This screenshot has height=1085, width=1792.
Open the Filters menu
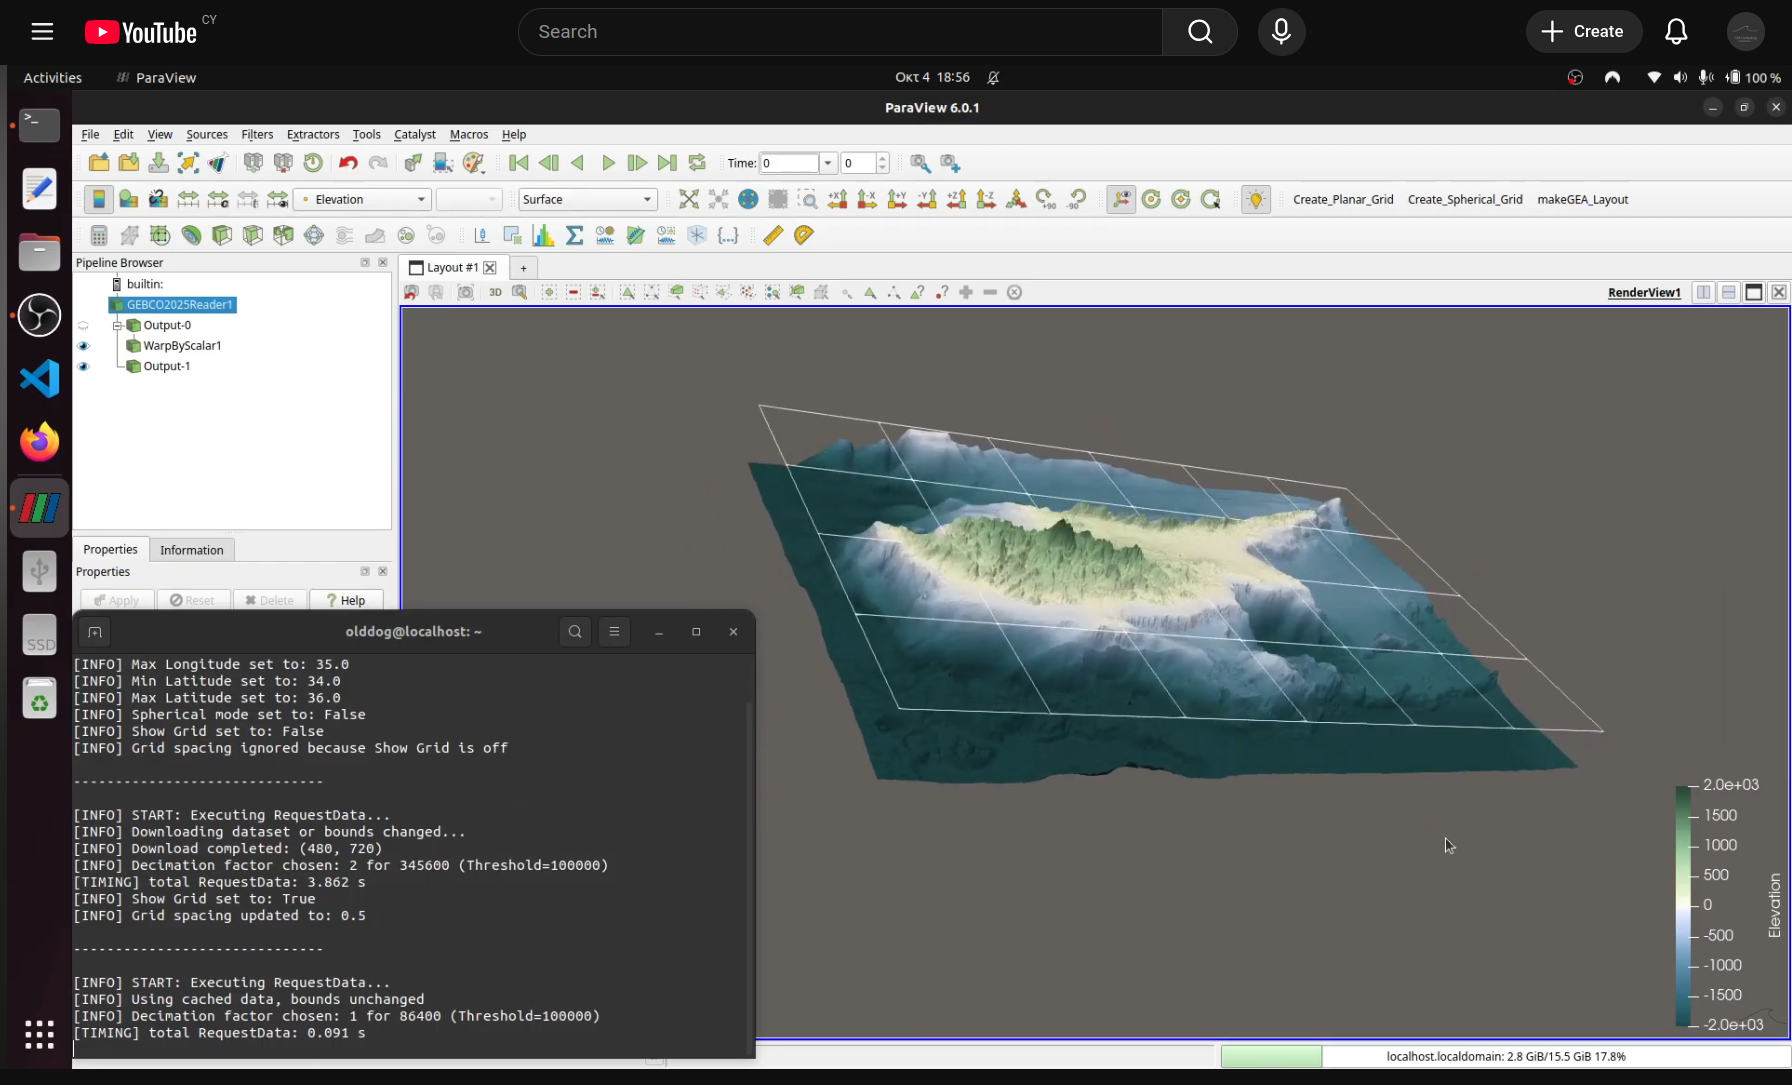click(x=257, y=134)
